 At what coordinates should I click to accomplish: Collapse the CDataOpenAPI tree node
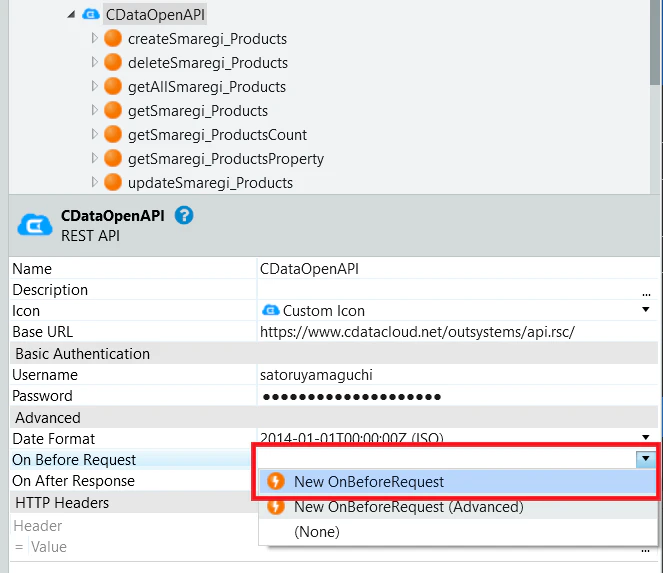[x=71, y=15]
